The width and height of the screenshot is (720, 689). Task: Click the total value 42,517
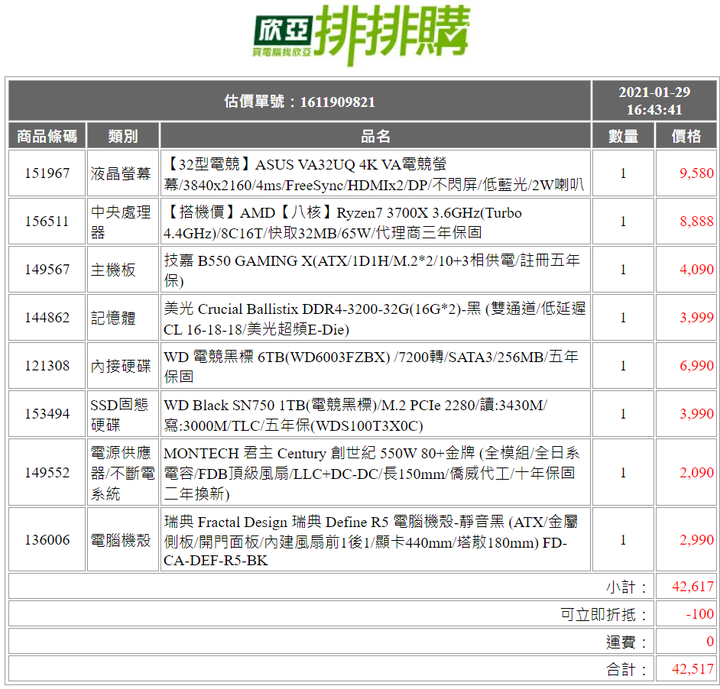[x=693, y=669]
